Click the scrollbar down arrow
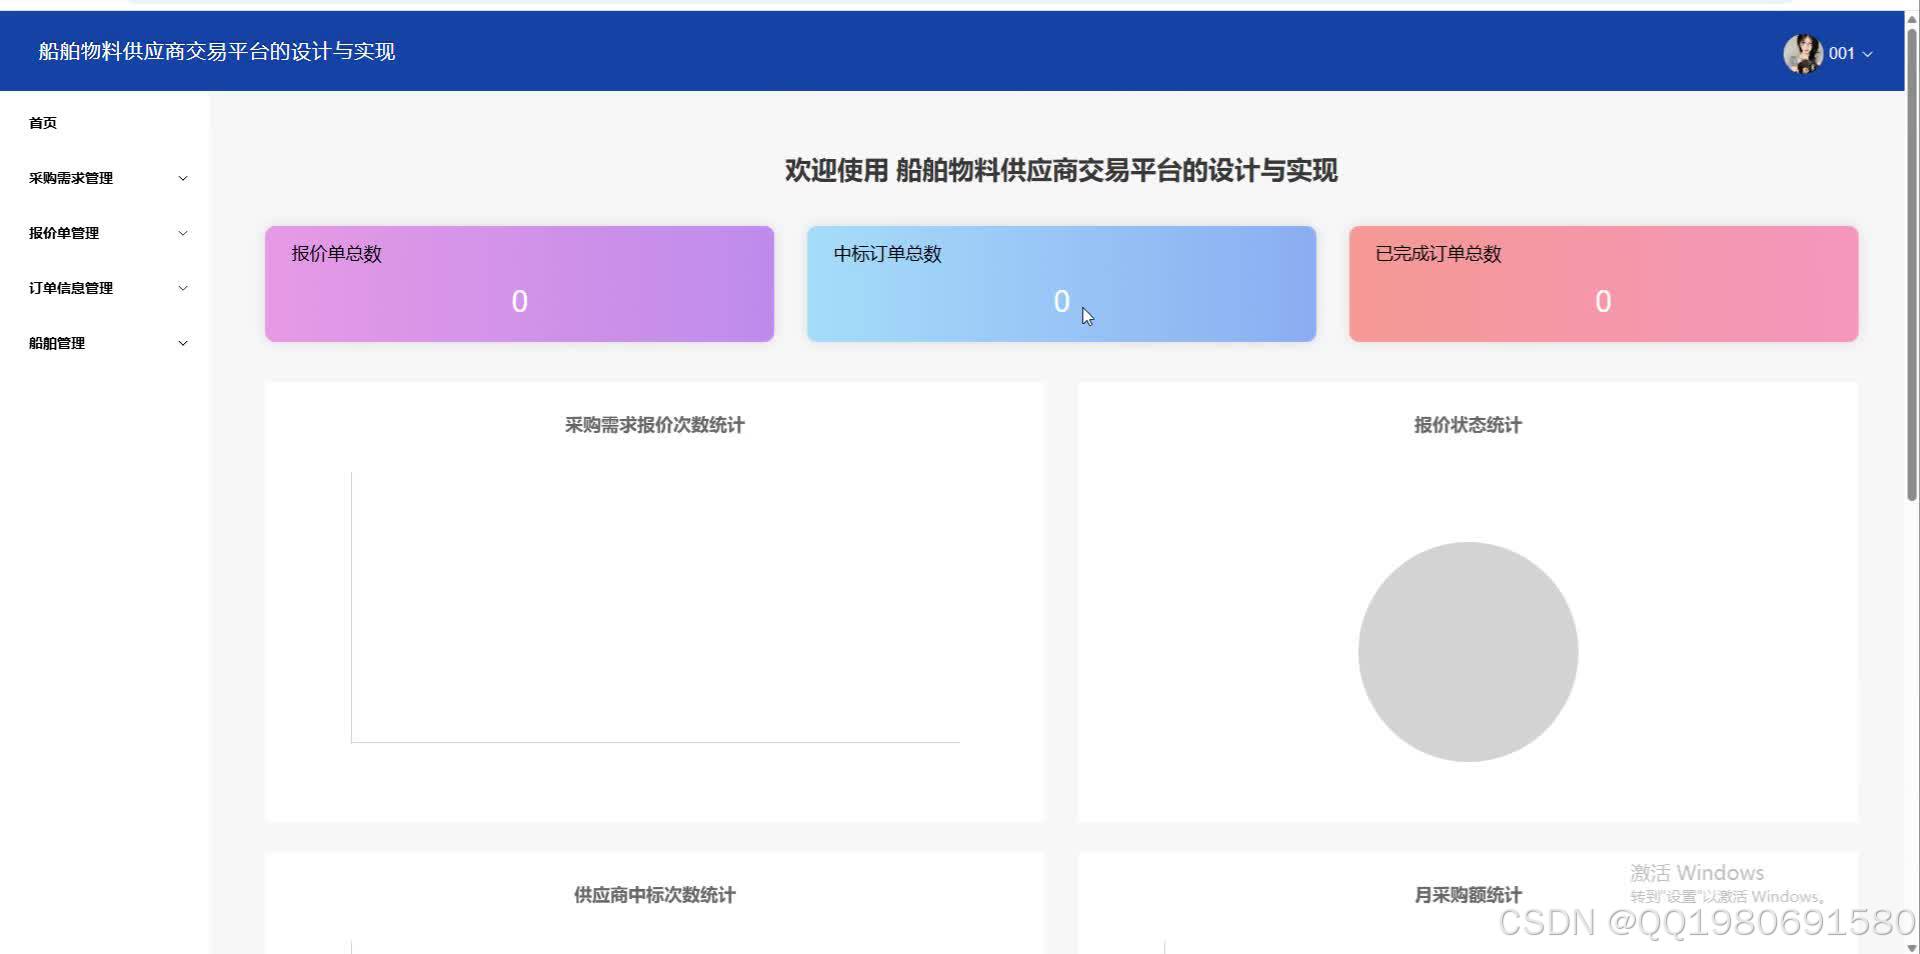This screenshot has width=1920, height=954. (x=1911, y=945)
